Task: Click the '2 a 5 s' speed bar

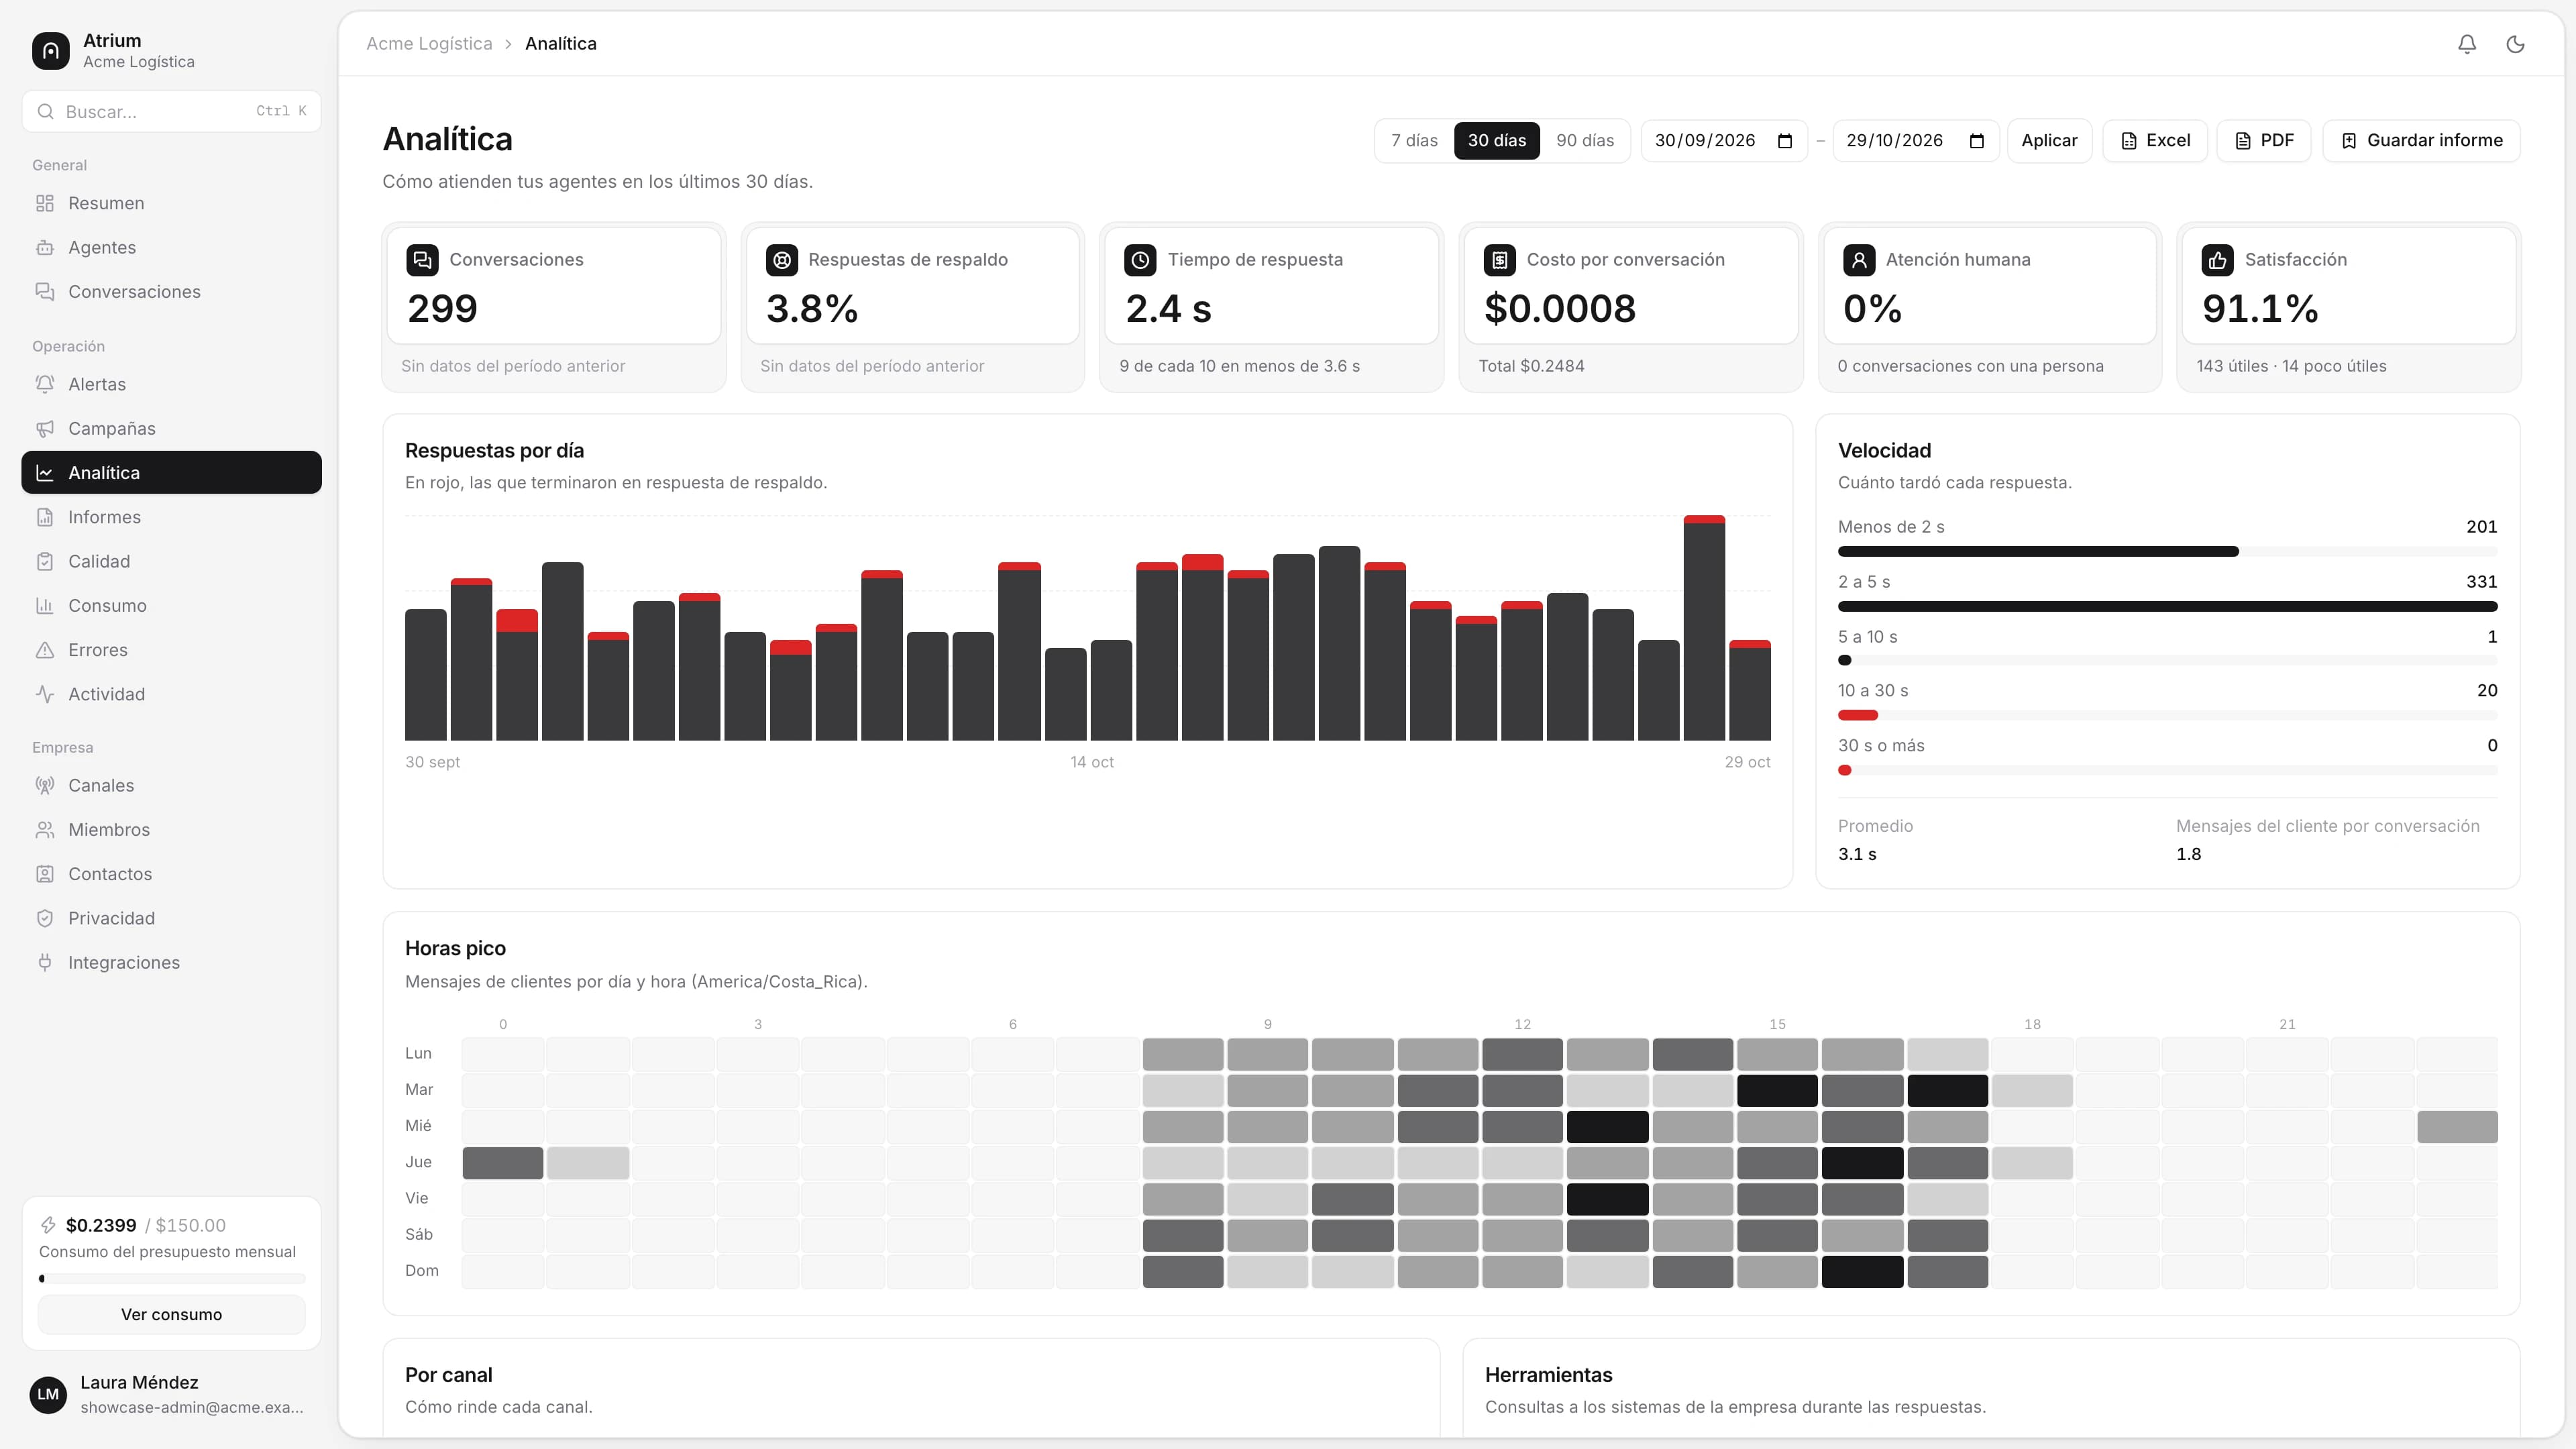Action: coord(2167,606)
